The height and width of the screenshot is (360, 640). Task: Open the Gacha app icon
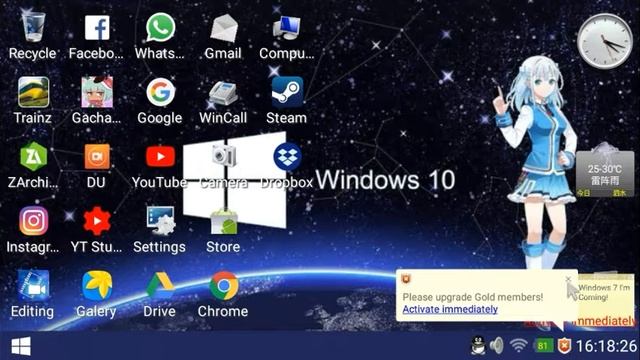(97, 92)
